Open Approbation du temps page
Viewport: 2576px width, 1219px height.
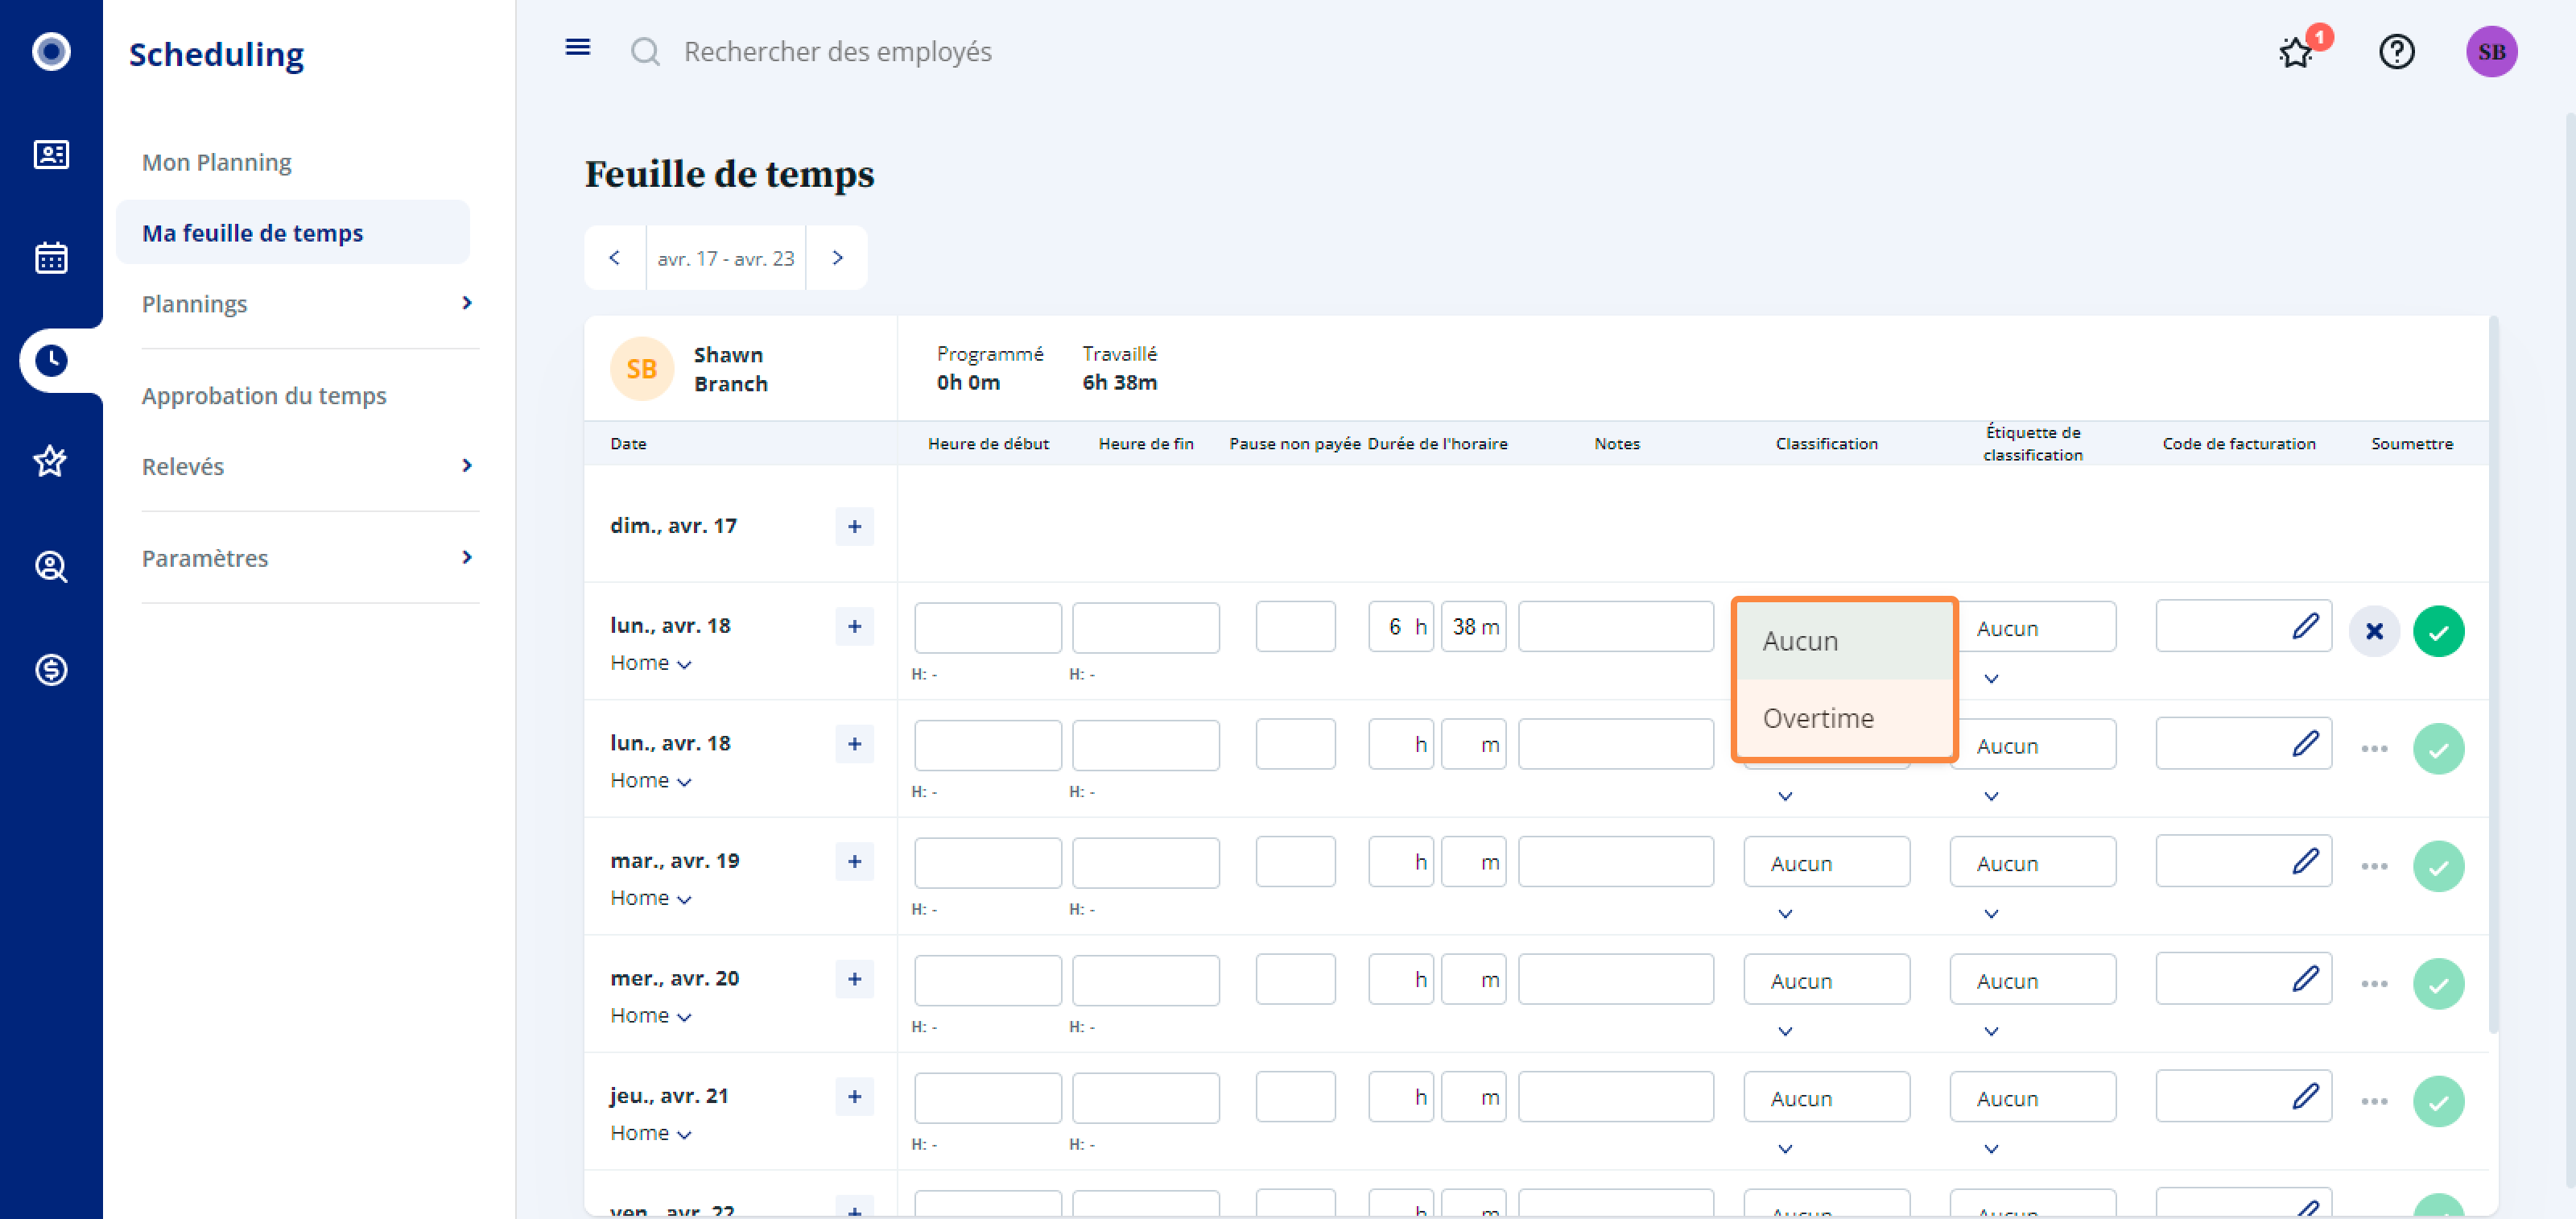263,396
